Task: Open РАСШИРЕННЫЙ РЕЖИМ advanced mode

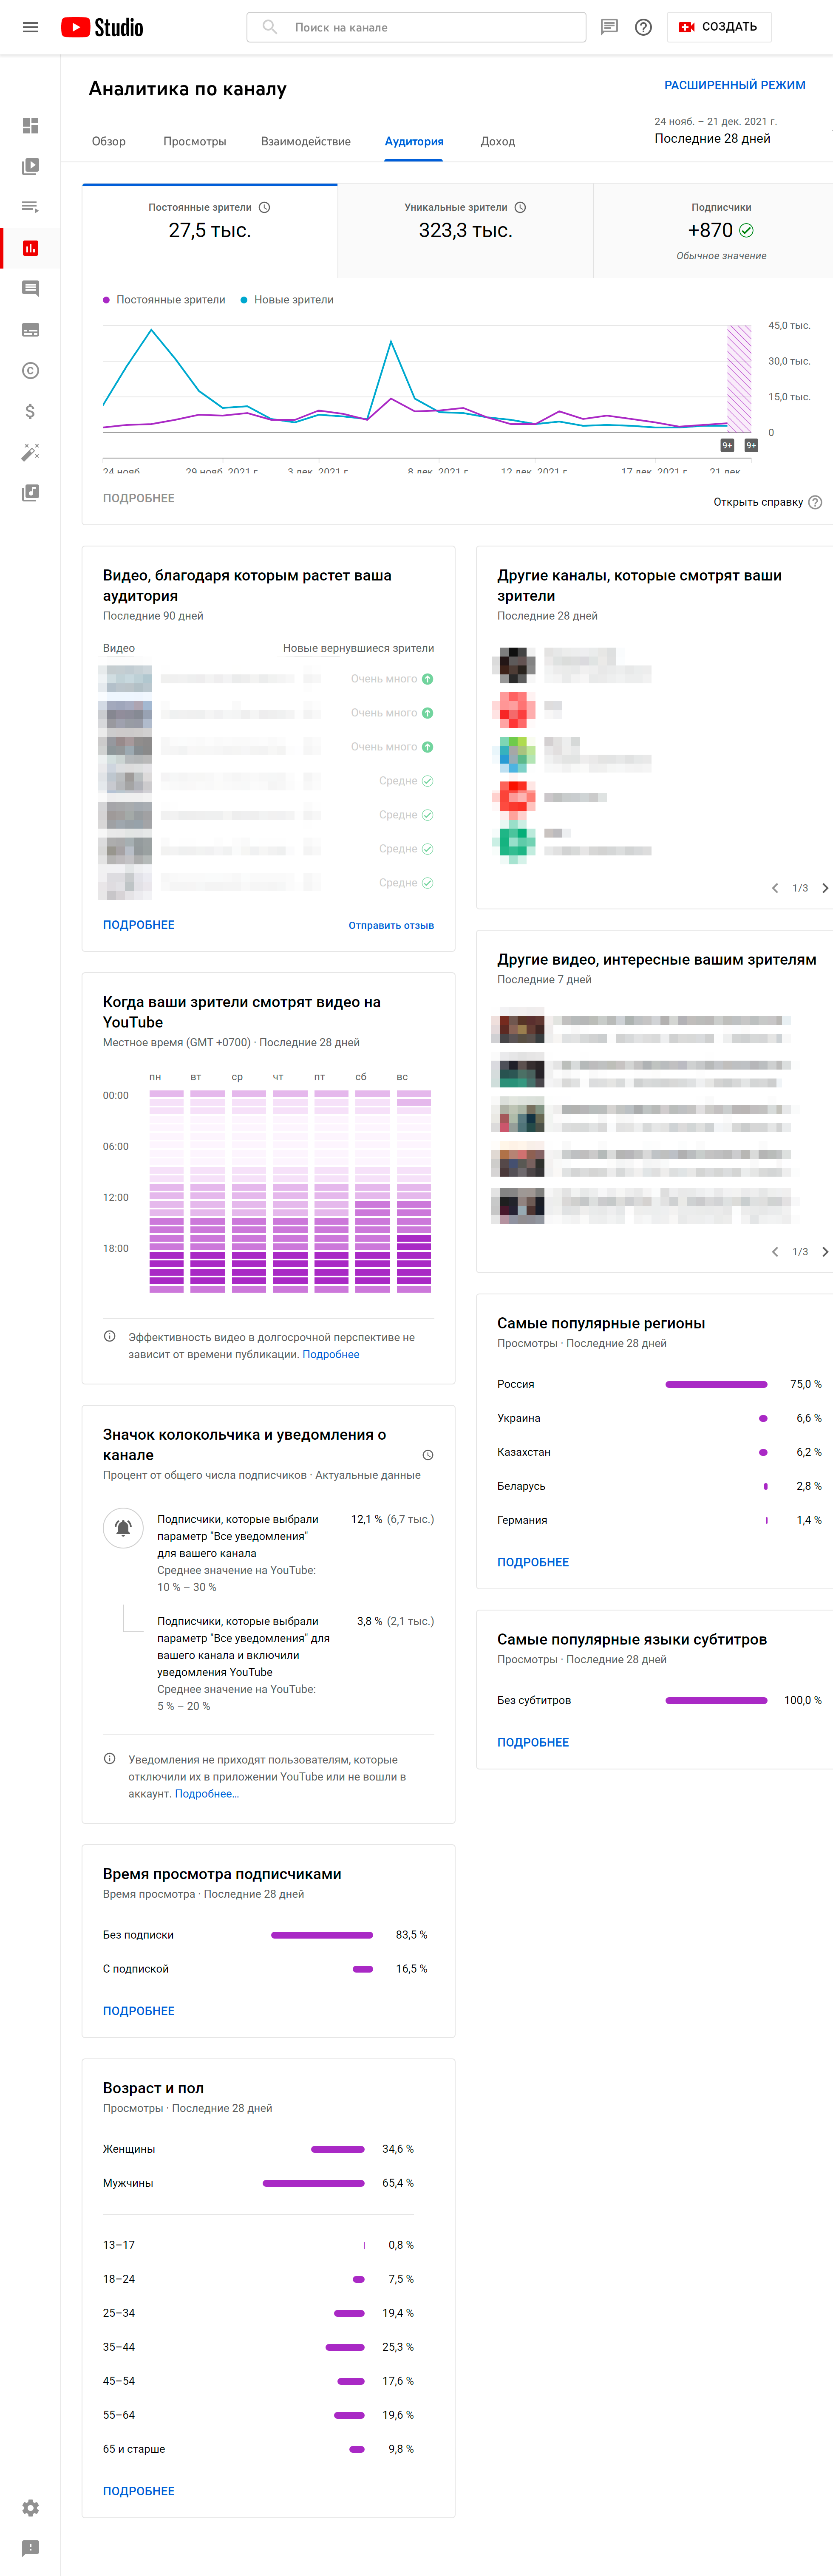Action: click(x=735, y=85)
